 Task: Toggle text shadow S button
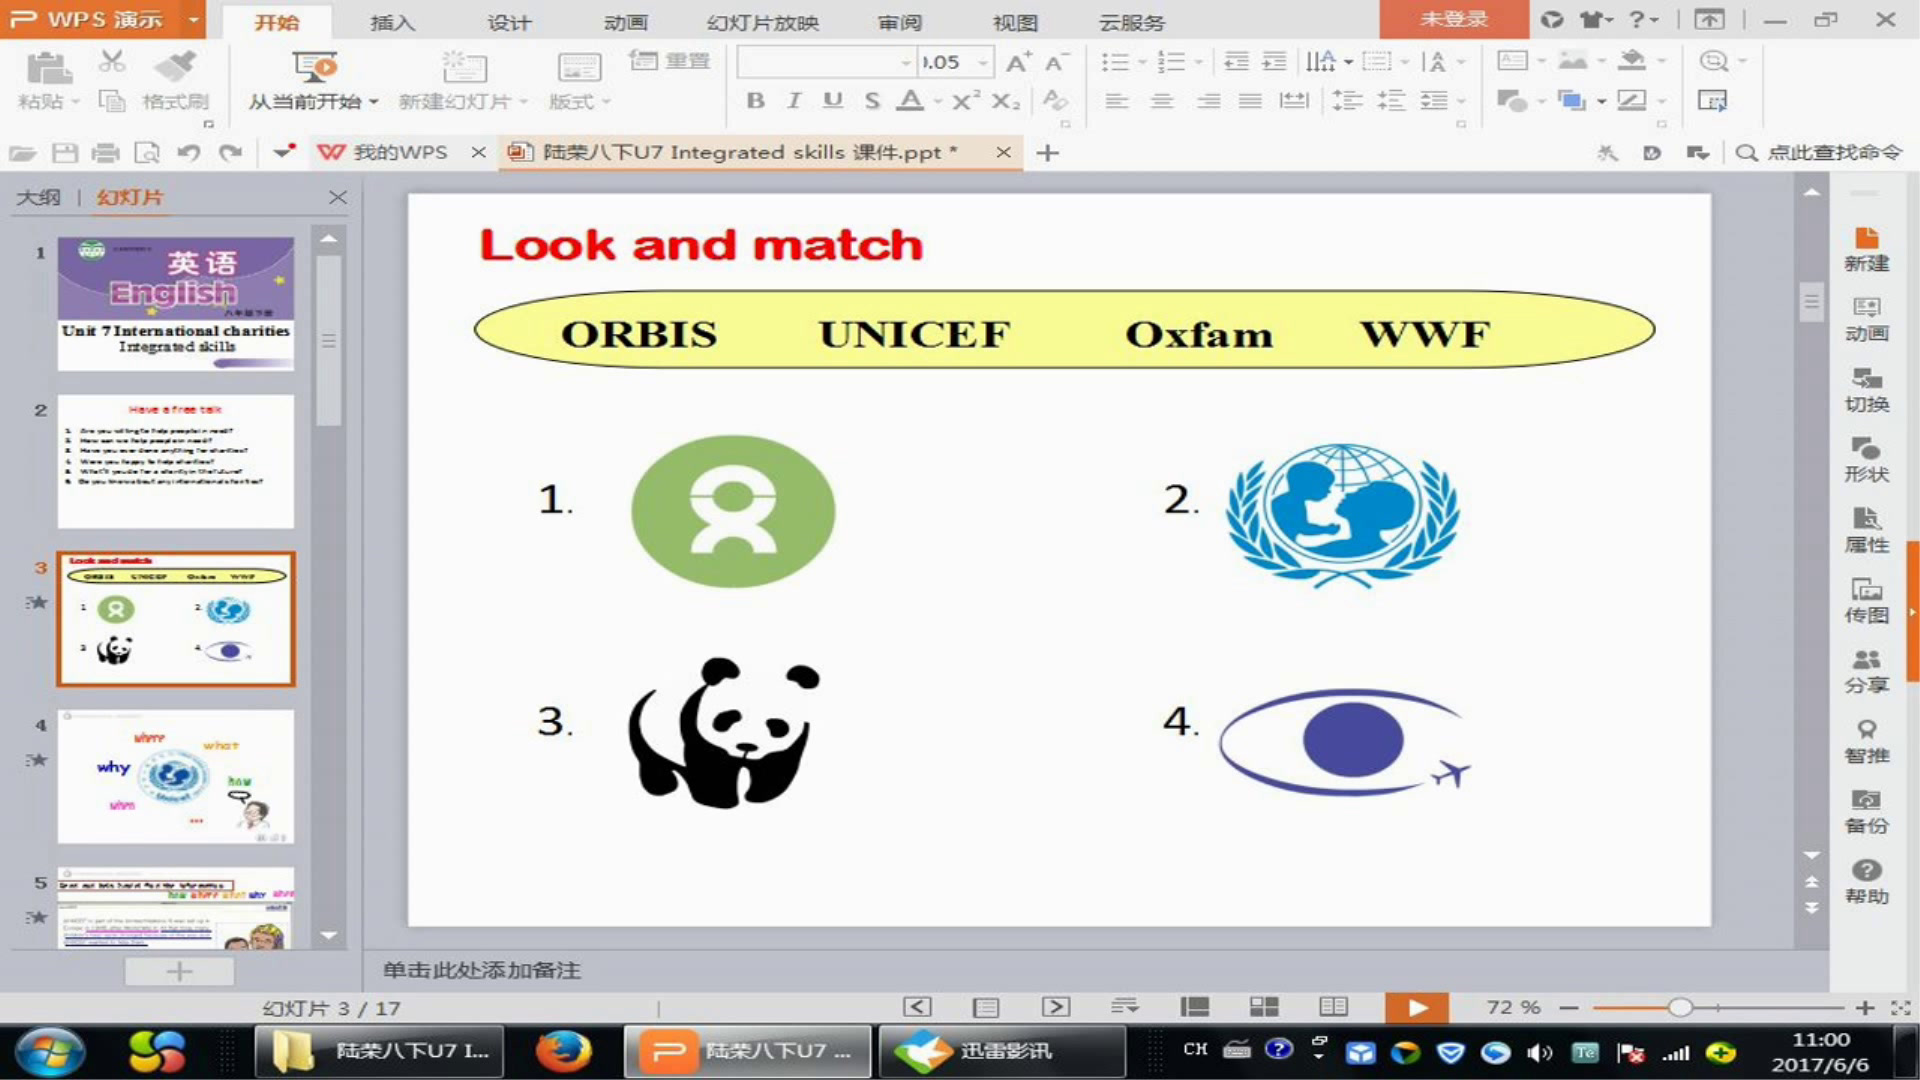[872, 100]
